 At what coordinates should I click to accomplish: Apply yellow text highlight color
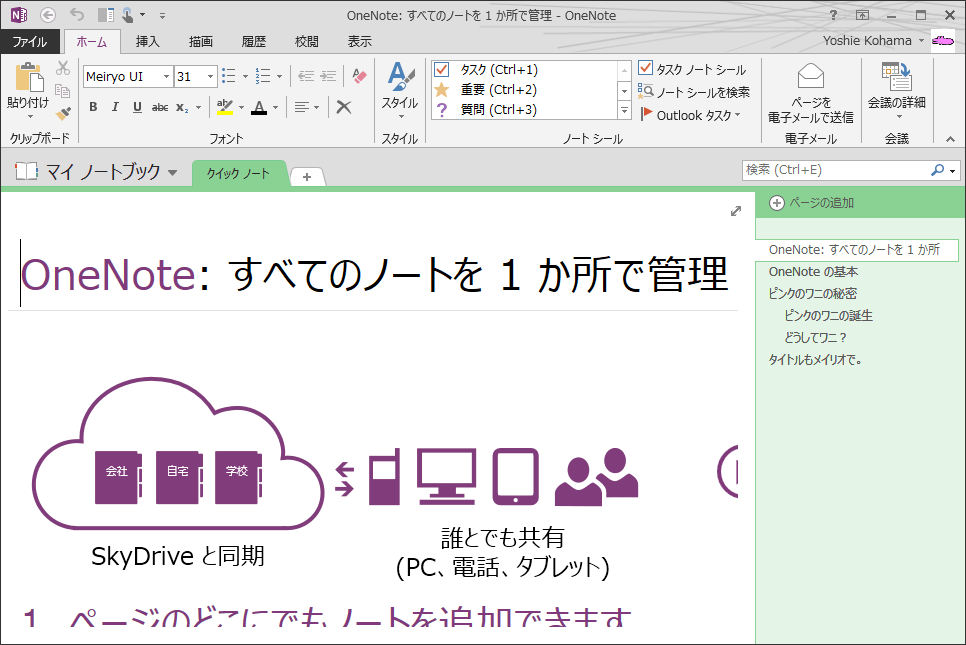[224, 107]
